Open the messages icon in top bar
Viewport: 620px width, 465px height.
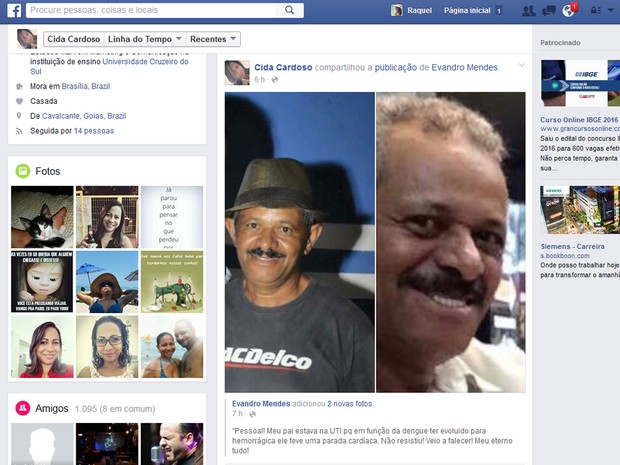tap(549, 10)
